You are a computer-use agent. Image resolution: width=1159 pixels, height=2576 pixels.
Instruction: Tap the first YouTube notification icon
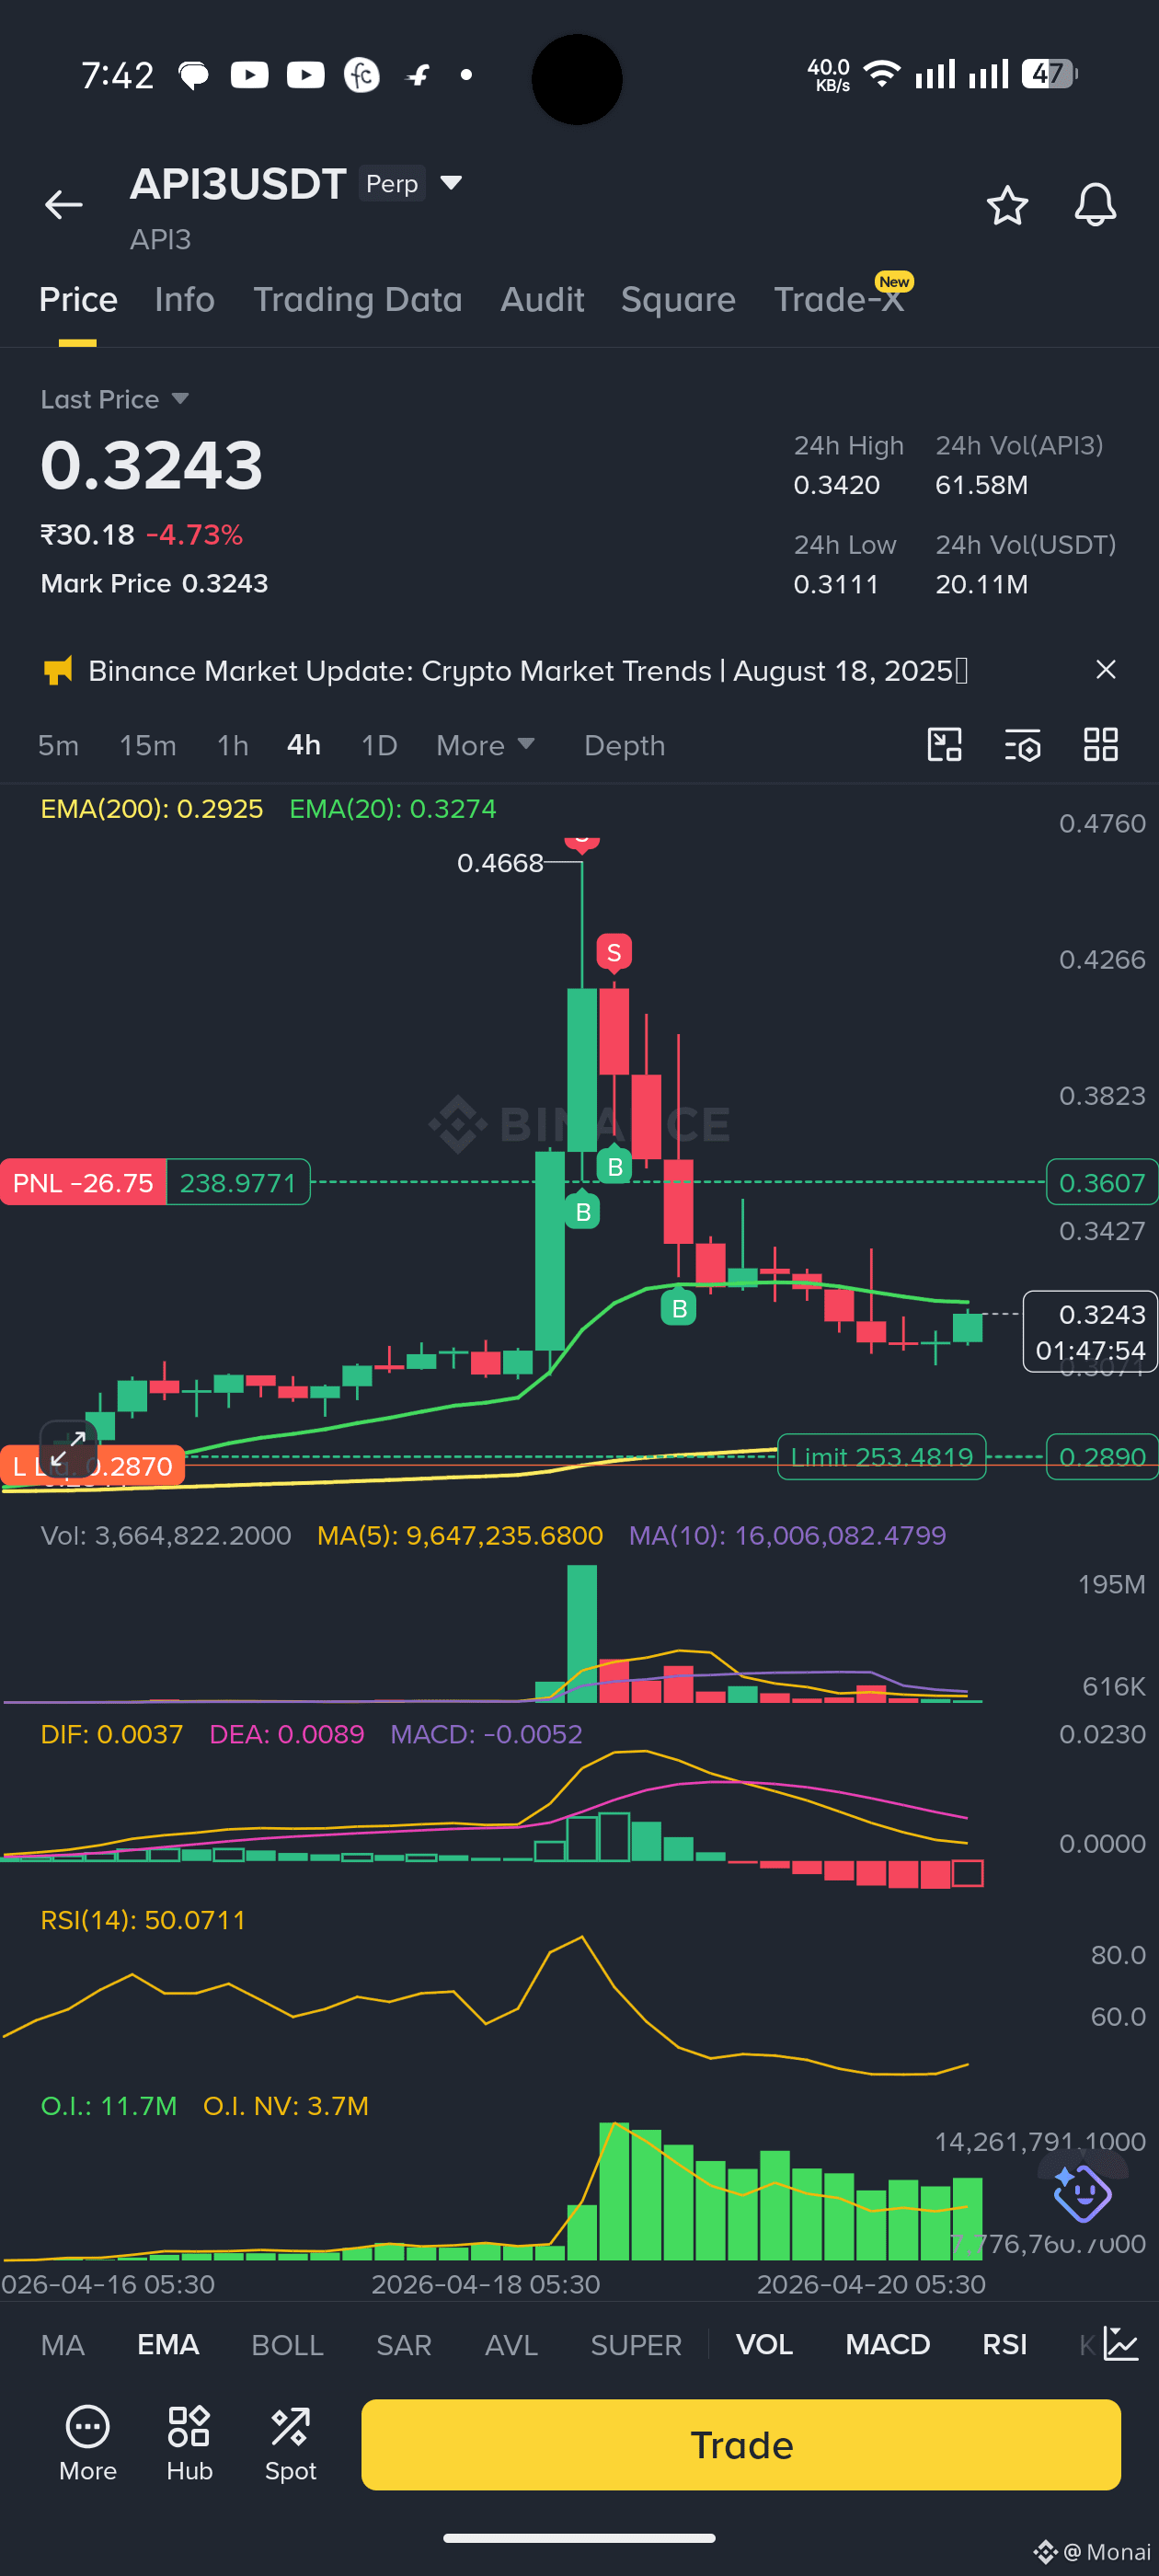[249, 75]
